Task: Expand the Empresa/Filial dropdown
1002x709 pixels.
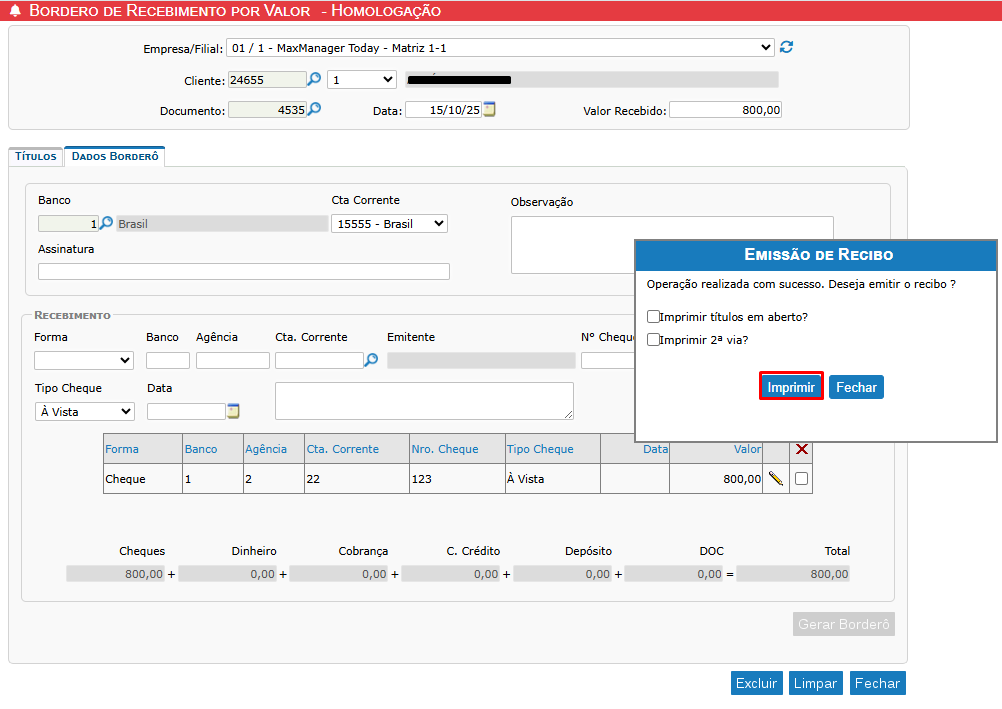Action: pyautogui.click(x=500, y=47)
